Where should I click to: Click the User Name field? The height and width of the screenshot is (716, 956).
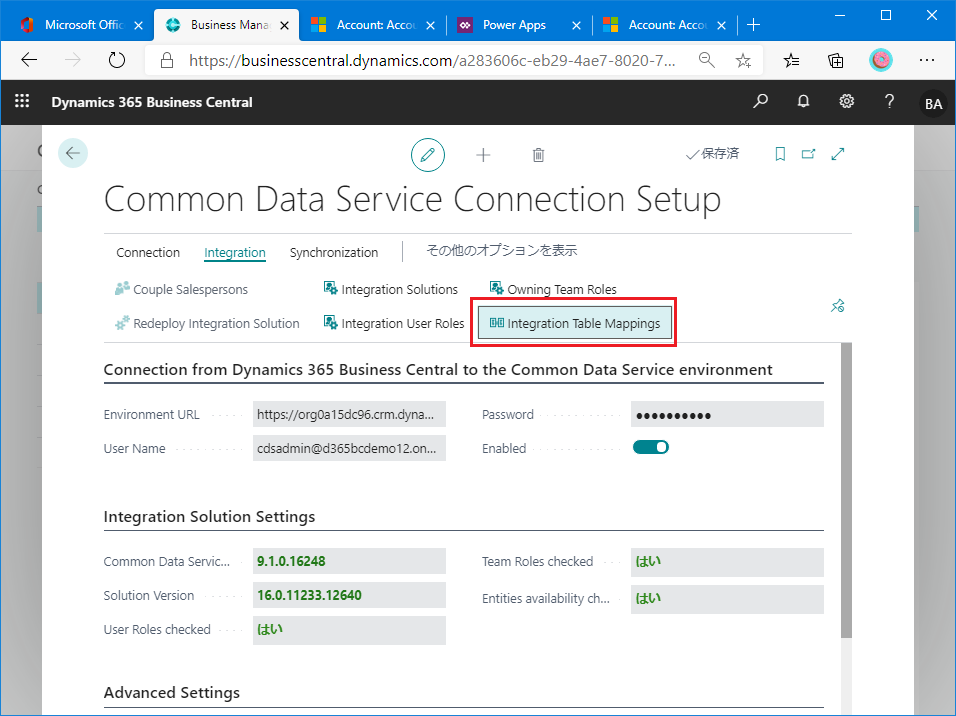click(x=349, y=448)
